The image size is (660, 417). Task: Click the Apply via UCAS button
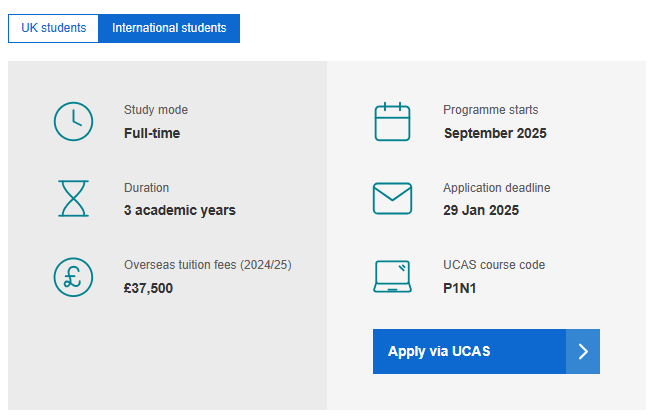[x=486, y=351]
